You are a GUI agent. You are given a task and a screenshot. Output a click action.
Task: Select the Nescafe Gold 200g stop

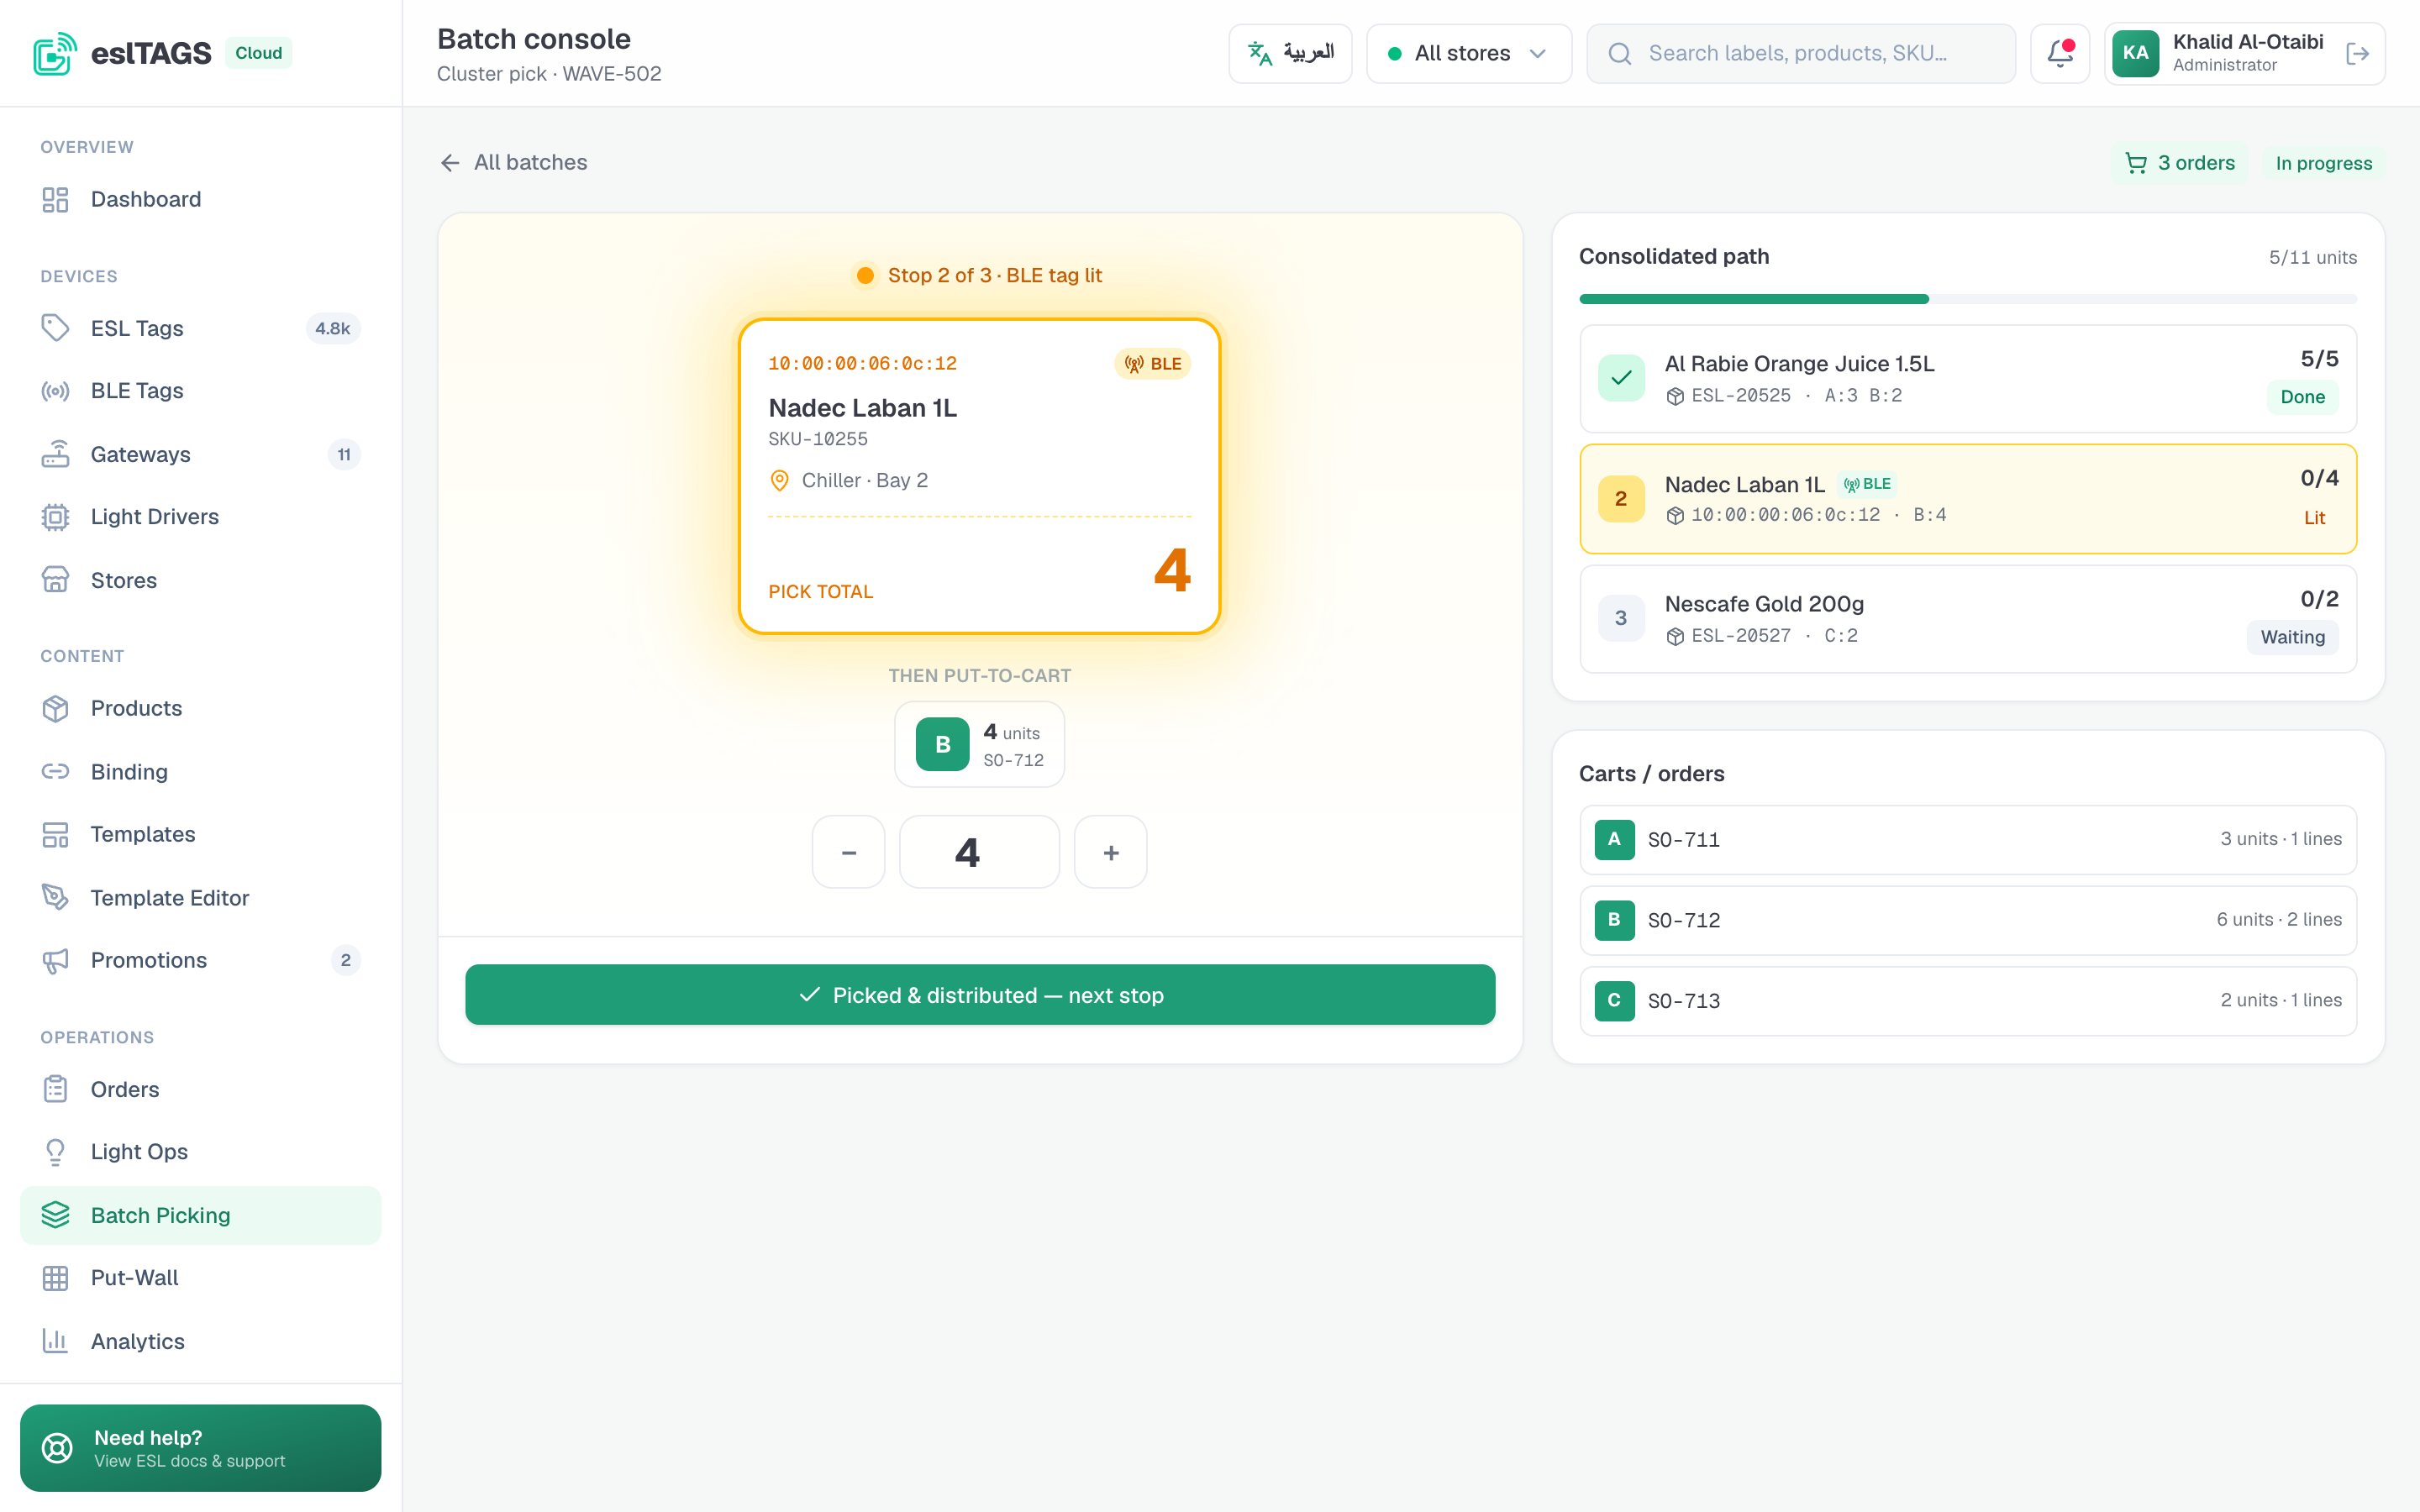pyautogui.click(x=1968, y=619)
